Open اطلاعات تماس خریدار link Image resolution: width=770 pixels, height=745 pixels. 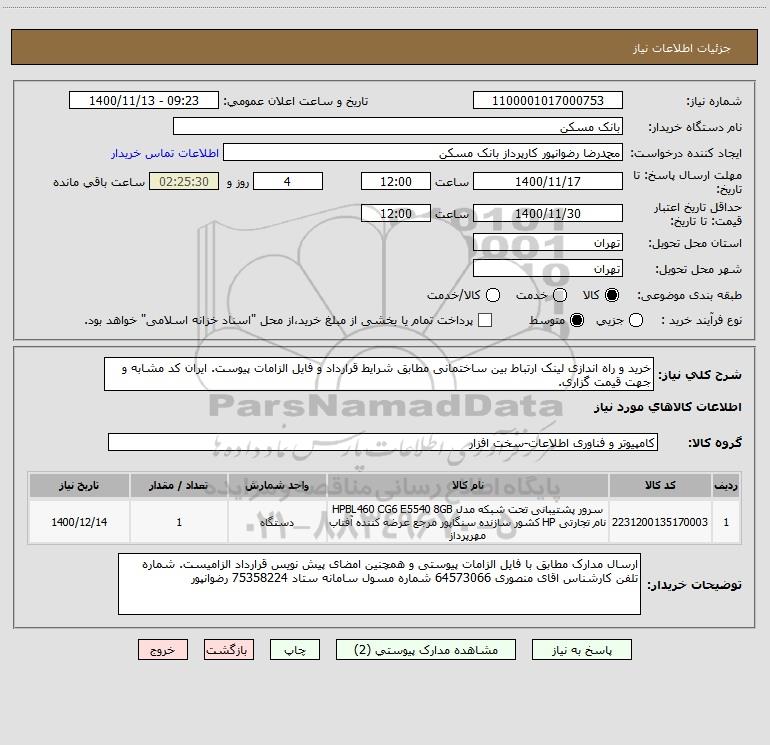tap(165, 153)
